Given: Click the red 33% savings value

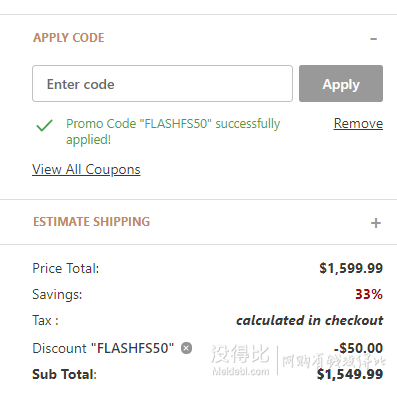Looking at the screenshot, I should pyautogui.click(x=369, y=294).
